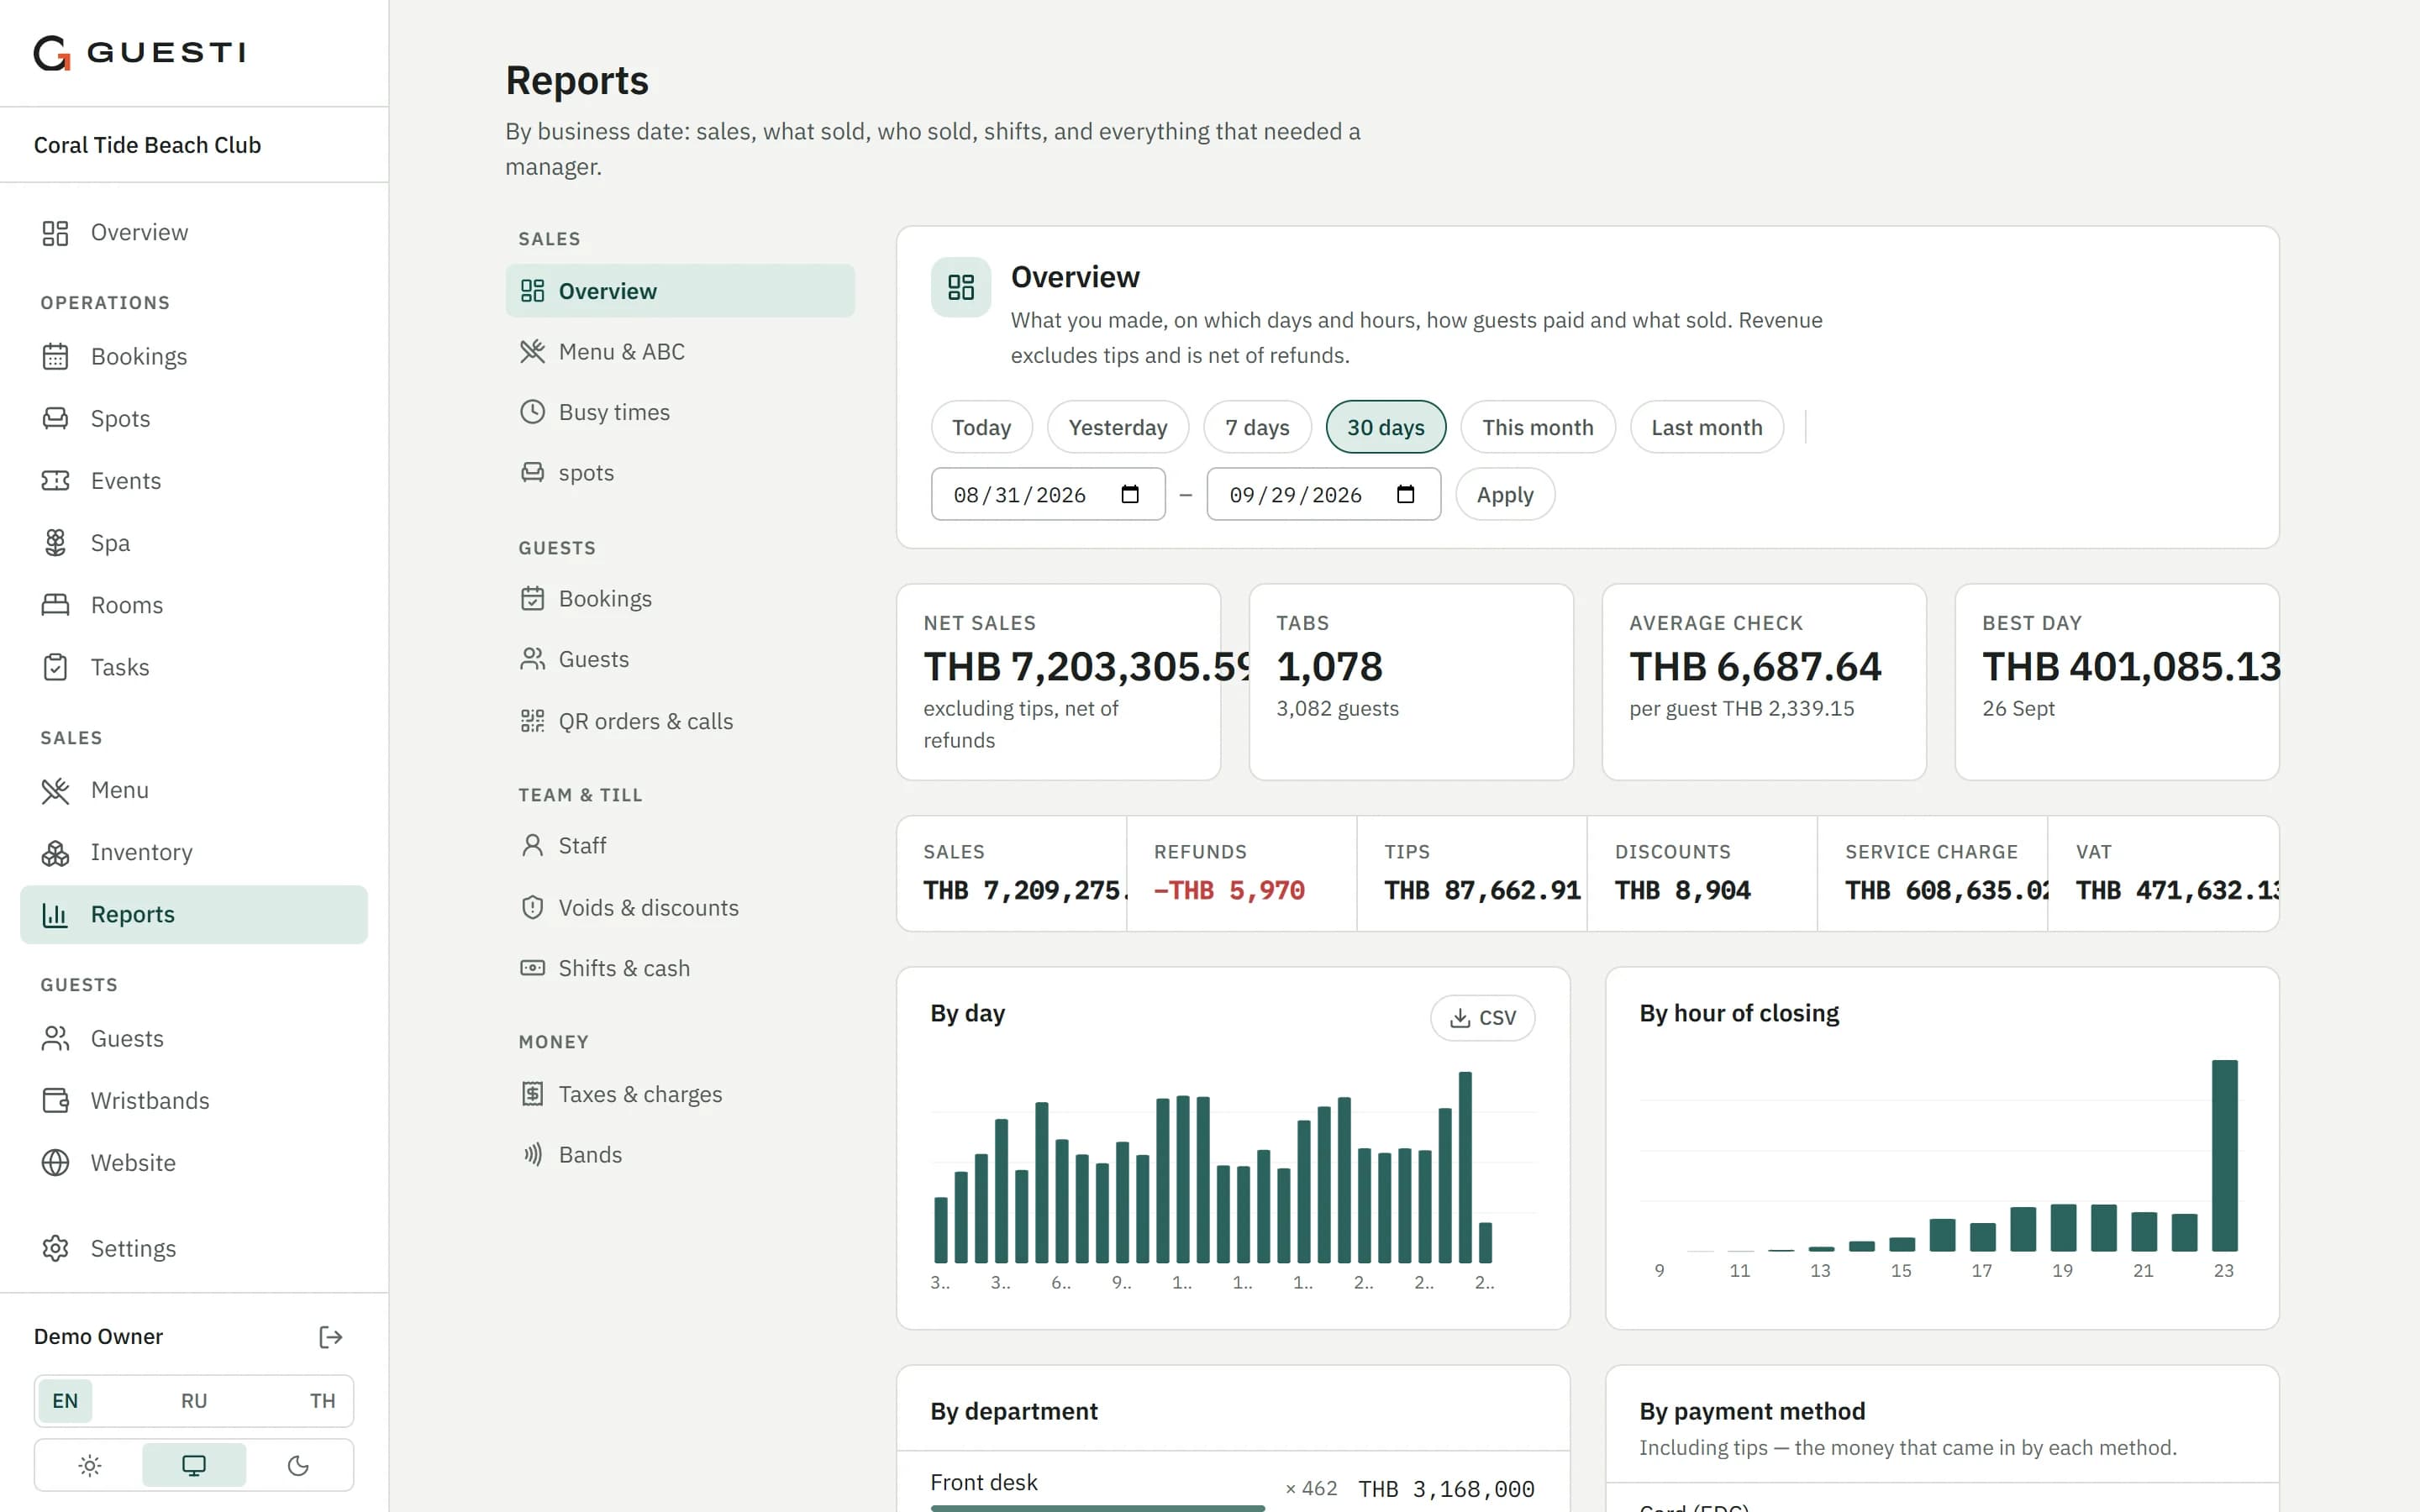Click the Coral Tide Beach Club venue name

pos(147,145)
